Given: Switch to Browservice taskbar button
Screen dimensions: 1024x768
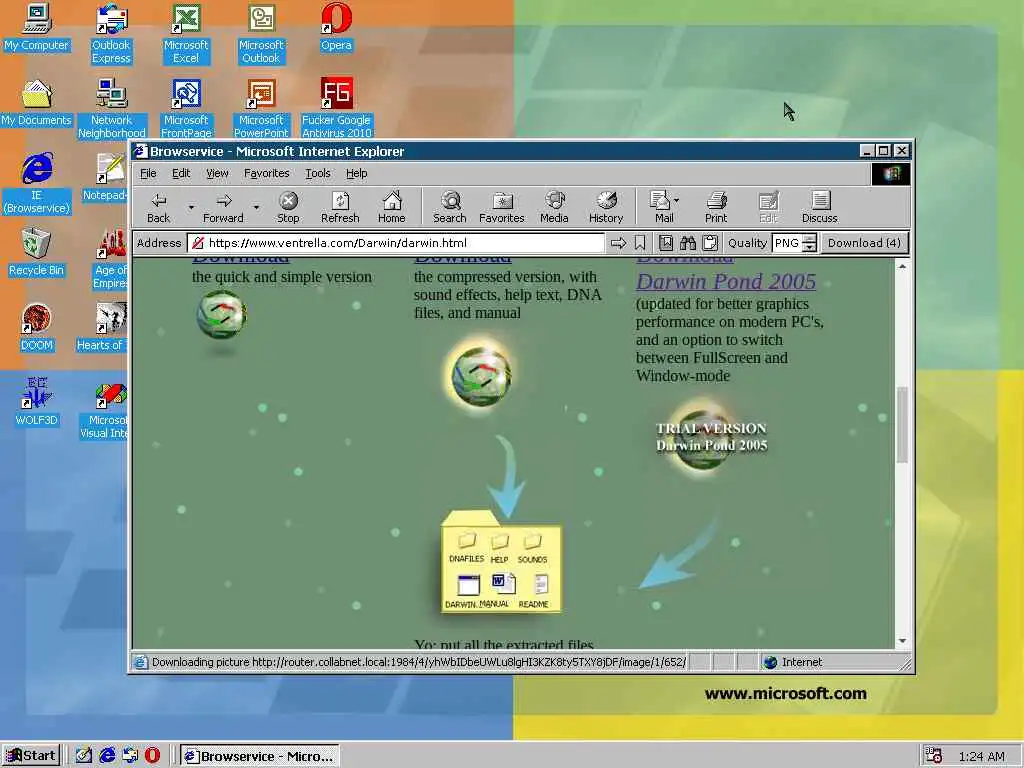Looking at the screenshot, I should [x=260, y=756].
